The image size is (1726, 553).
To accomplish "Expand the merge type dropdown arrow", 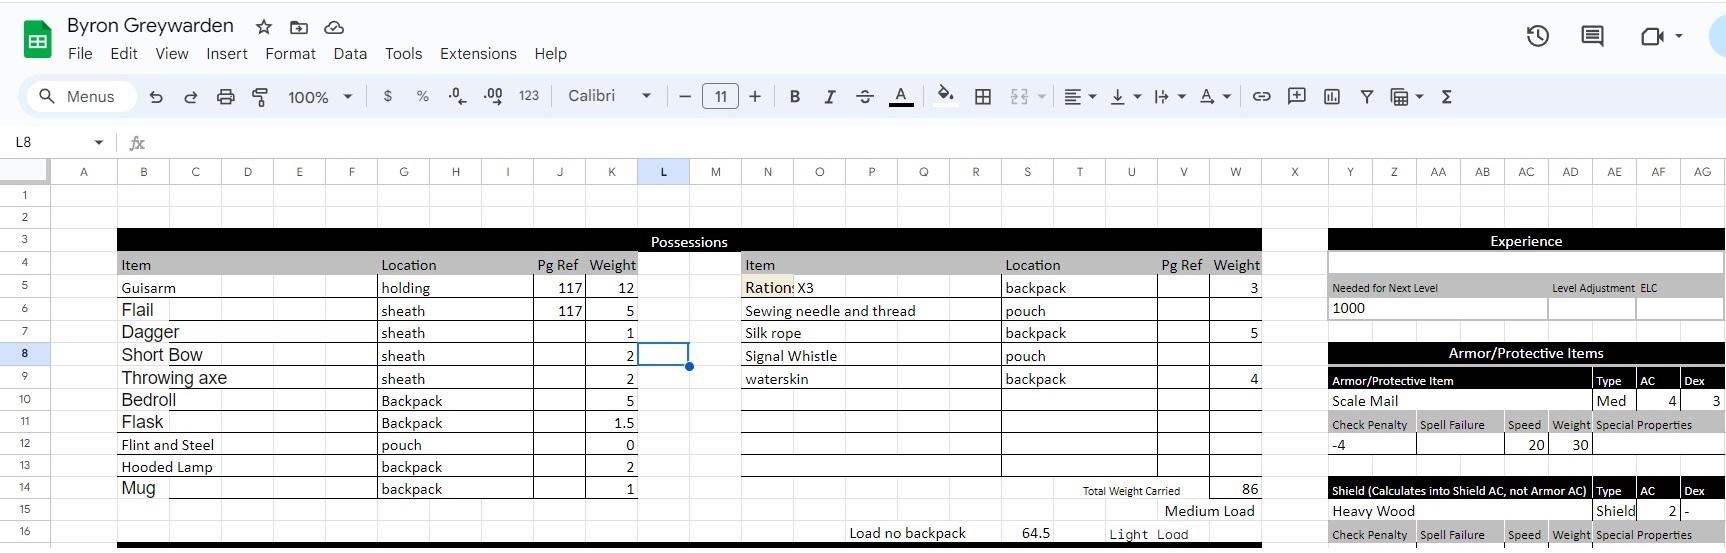I will (1041, 97).
